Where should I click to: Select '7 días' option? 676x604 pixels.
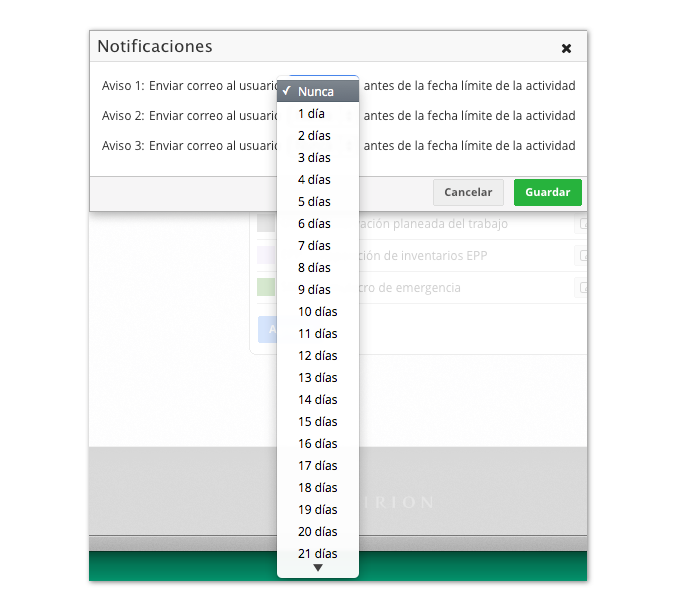click(318, 245)
